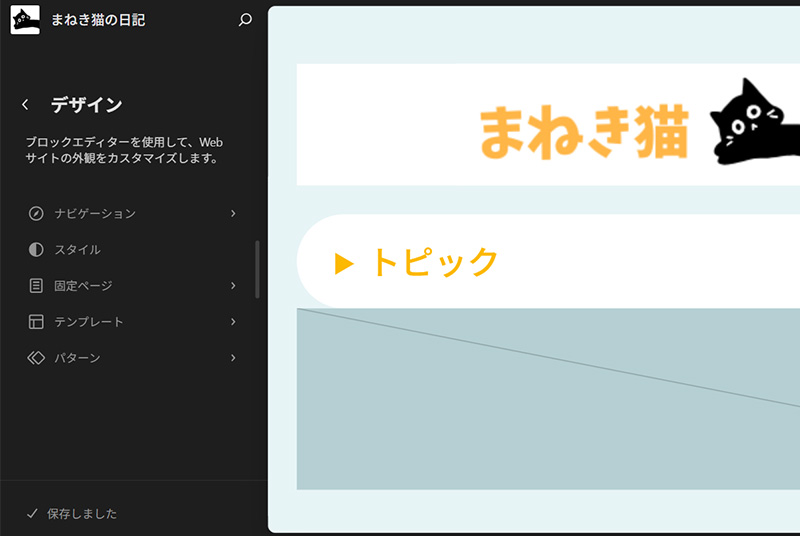Open the スタイル menu item

78,249
